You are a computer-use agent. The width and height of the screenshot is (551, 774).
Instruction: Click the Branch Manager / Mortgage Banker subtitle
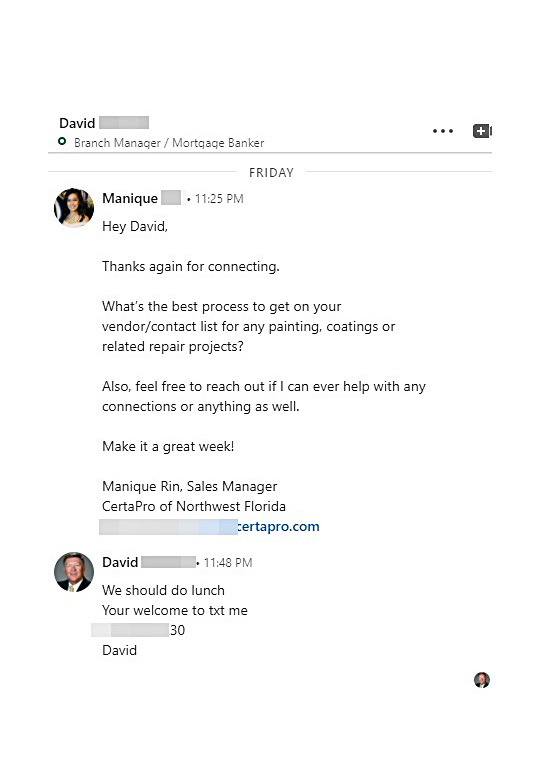169,143
